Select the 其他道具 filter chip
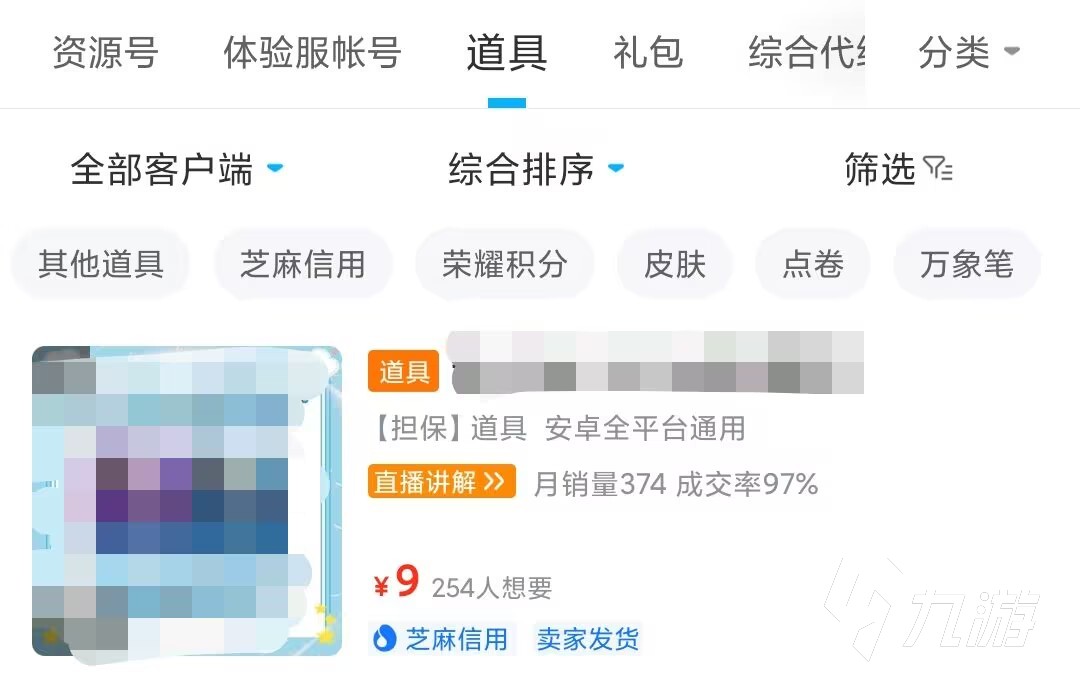The width and height of the screenshot is (1080, 692). (x=101, y=264)
